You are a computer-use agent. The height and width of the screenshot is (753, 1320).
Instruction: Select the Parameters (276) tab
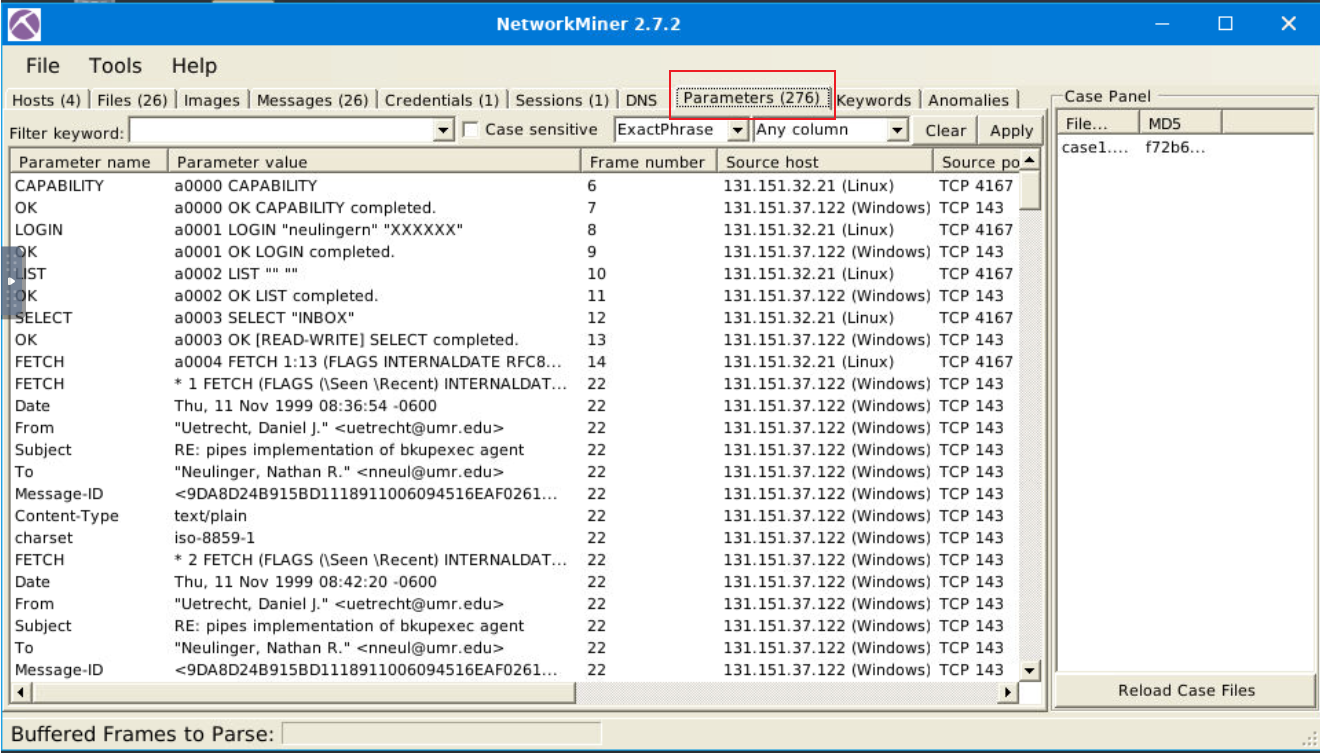coord(752,98)
